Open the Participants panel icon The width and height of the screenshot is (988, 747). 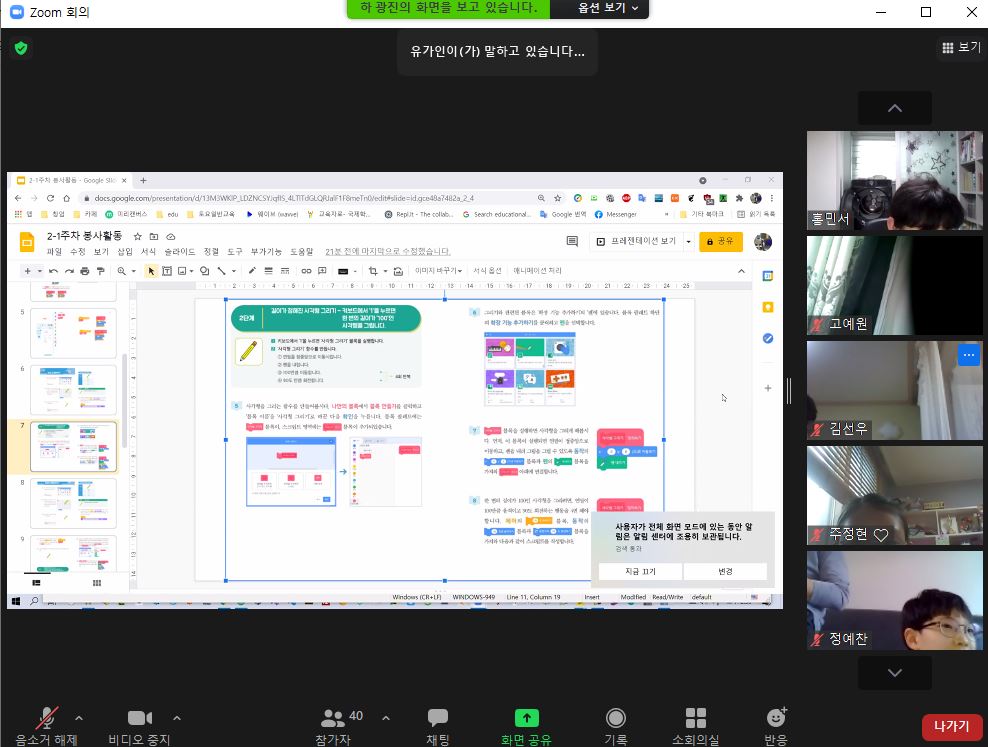tap(333, 718)
